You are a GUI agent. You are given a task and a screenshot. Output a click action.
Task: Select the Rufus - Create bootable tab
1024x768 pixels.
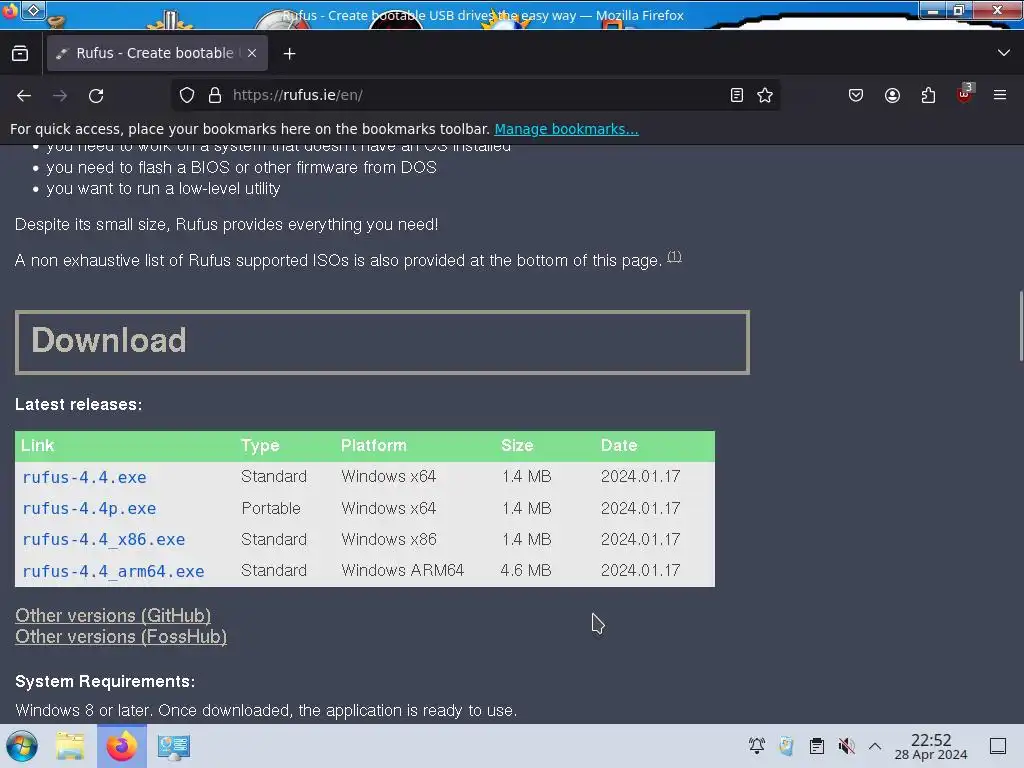point(157,54)
